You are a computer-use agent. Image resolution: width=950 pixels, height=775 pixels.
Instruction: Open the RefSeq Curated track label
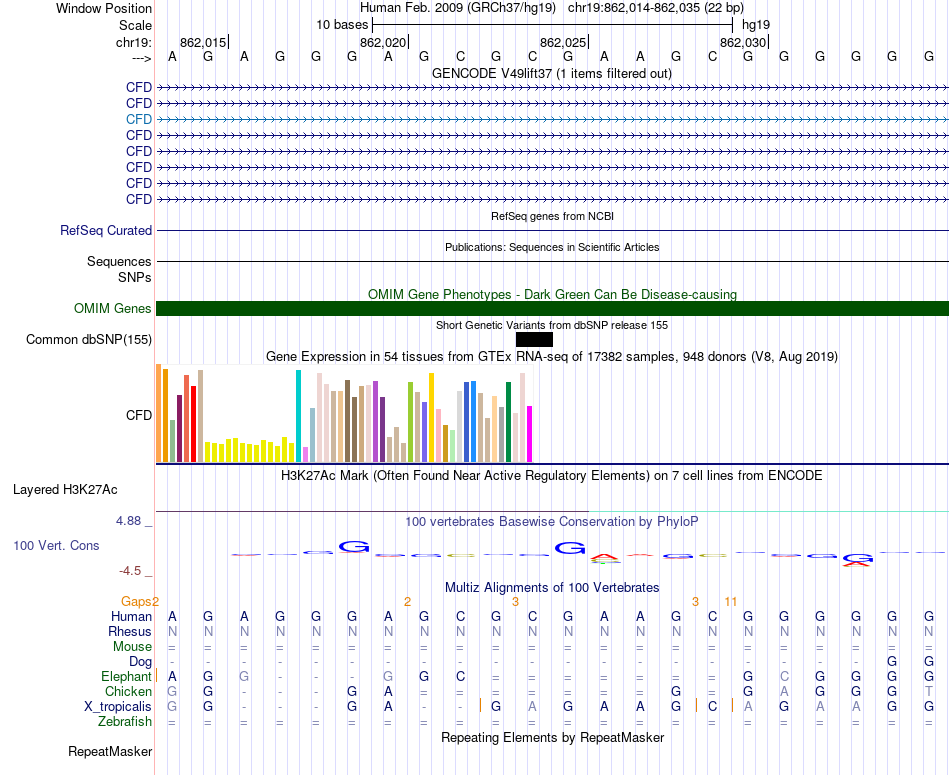[x=106, y=231]
